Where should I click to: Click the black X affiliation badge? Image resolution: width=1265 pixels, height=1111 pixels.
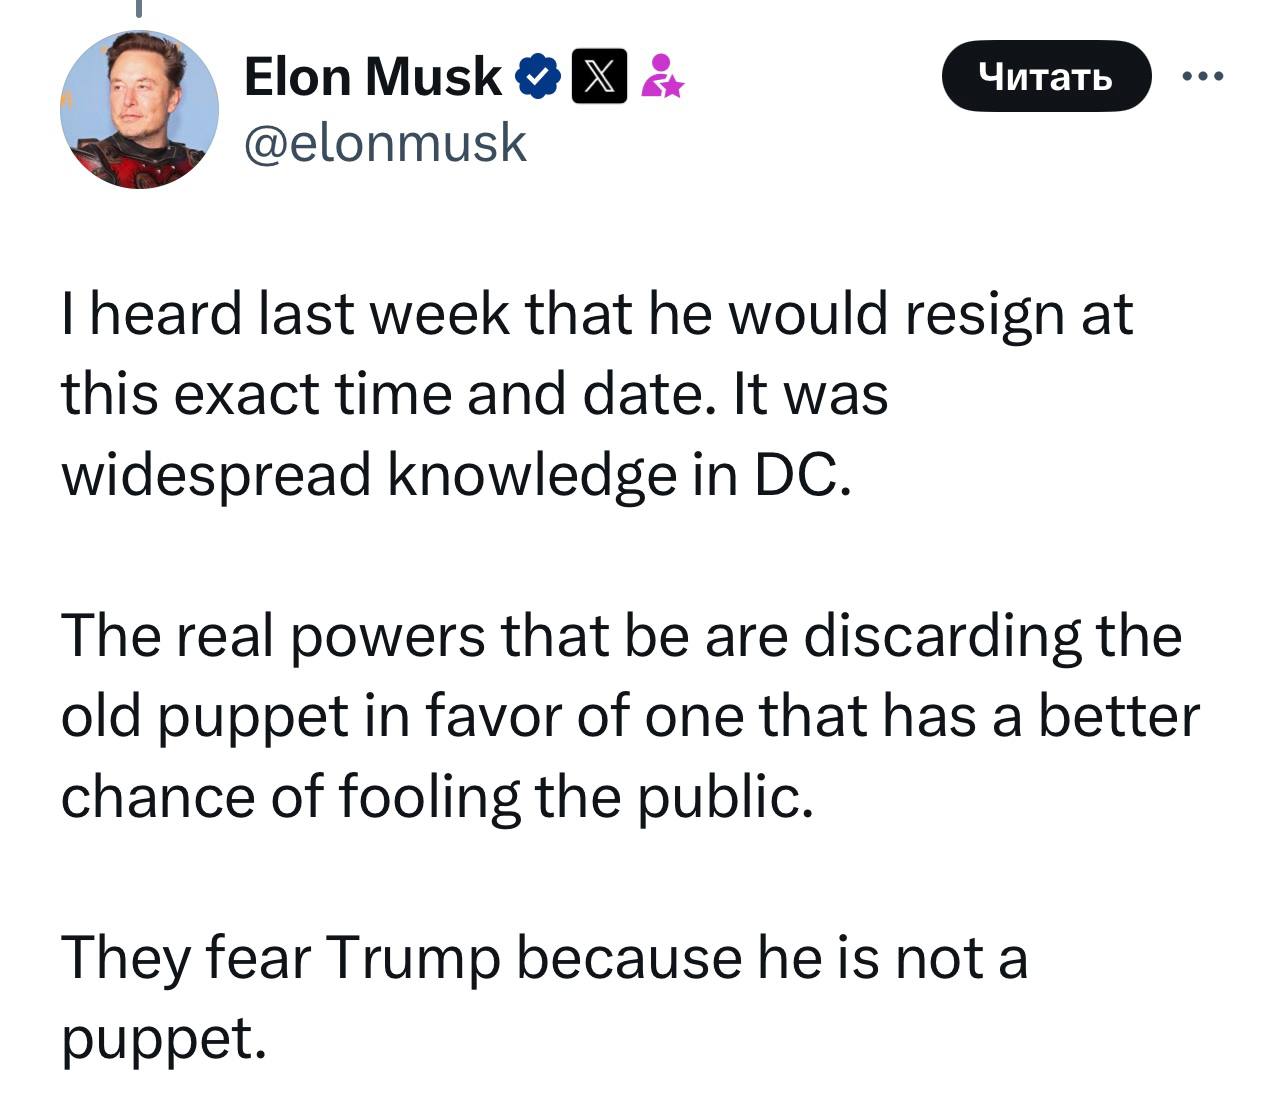pyautogui.click(x=599, y=77)
